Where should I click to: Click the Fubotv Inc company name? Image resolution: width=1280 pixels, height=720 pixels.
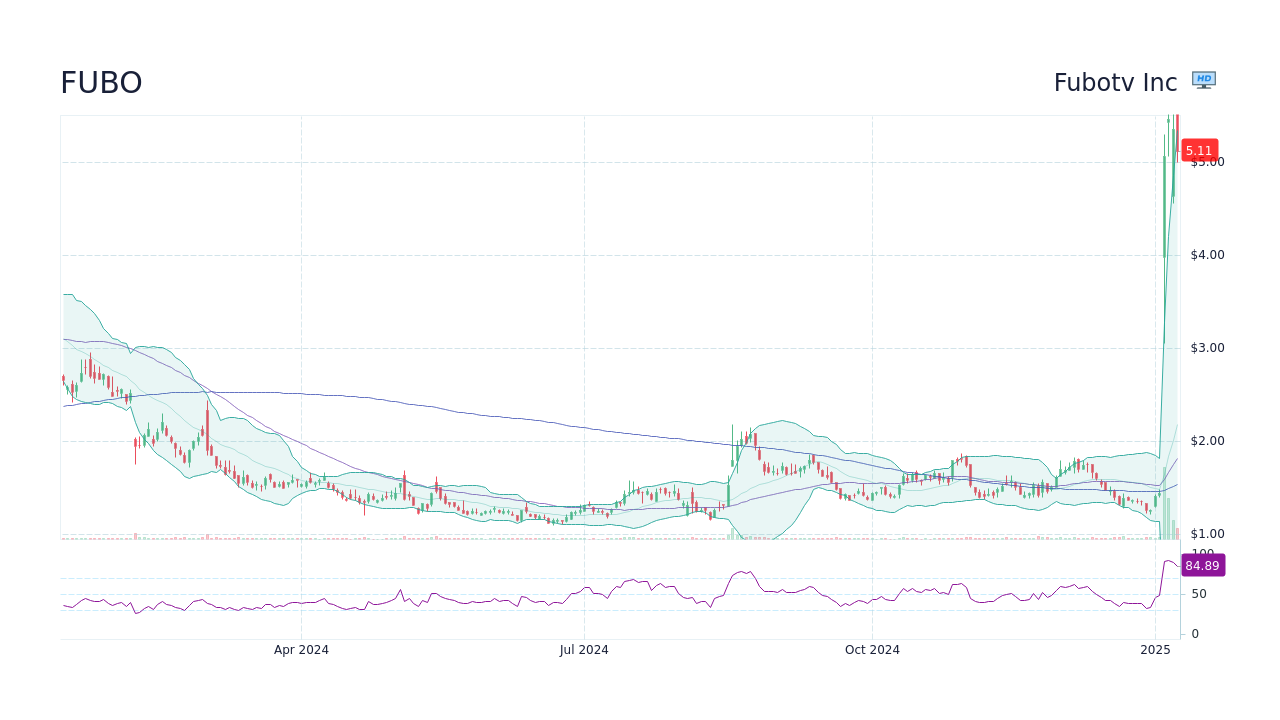click(1115, 83)
